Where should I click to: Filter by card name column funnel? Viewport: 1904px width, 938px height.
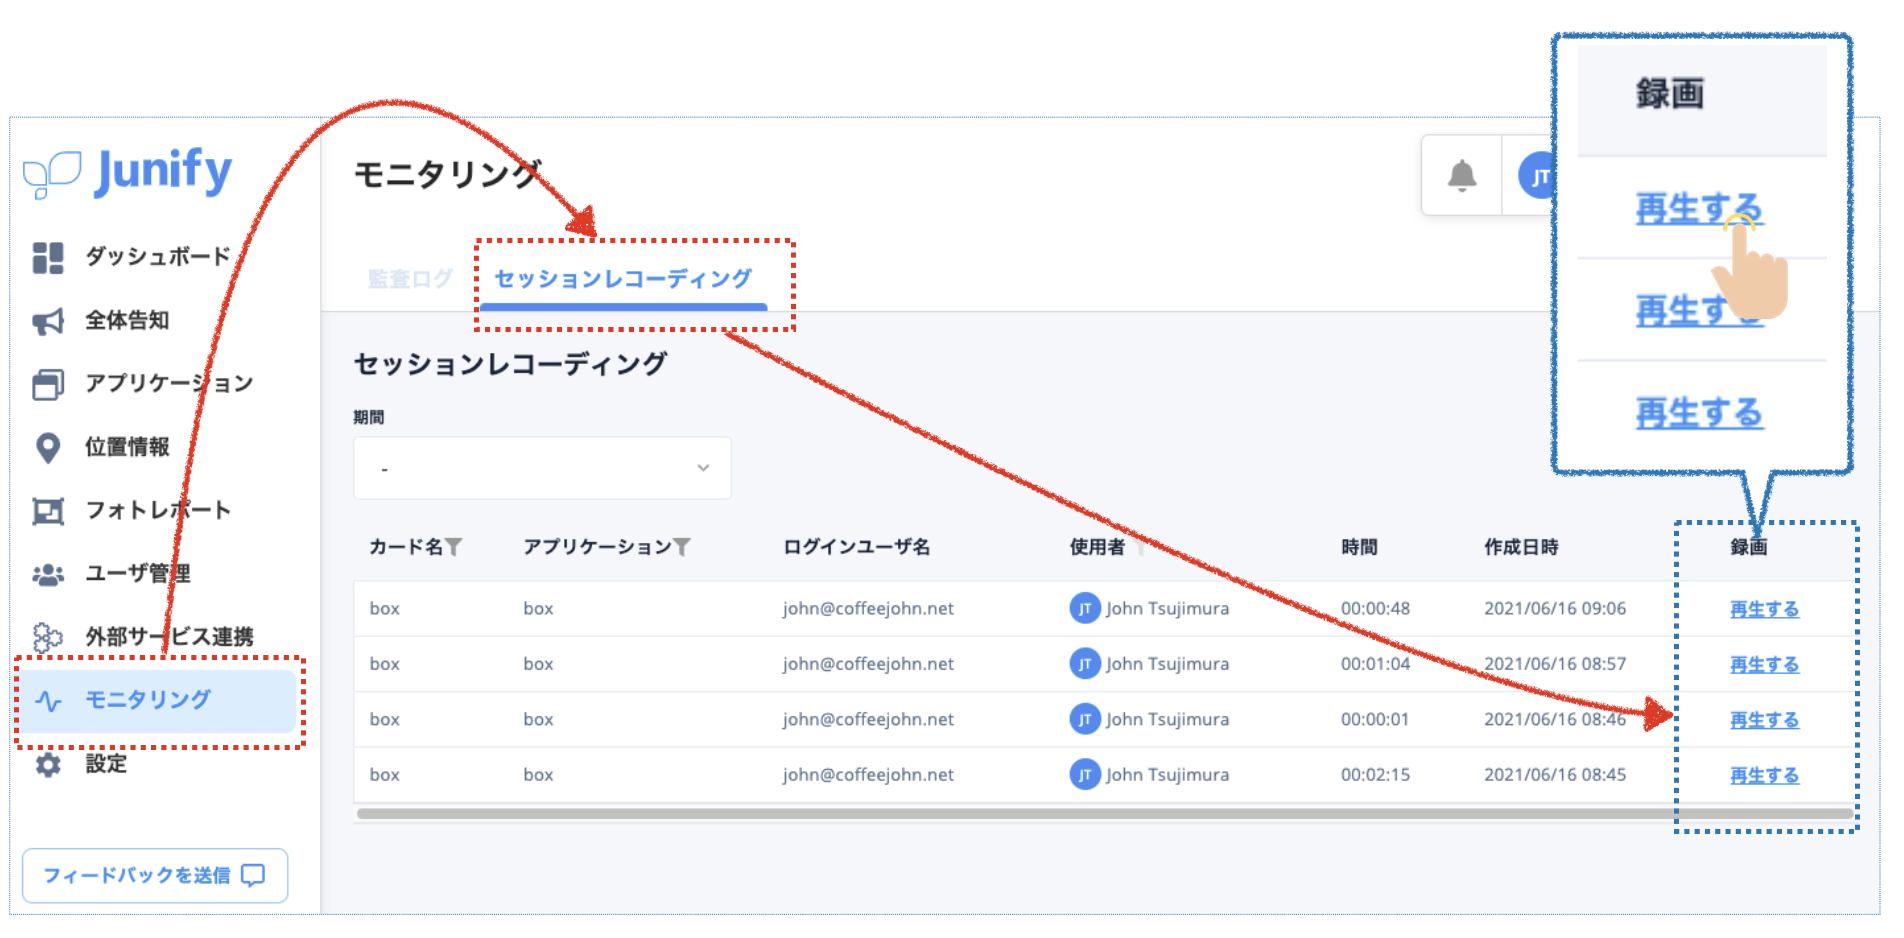[454, 547]
